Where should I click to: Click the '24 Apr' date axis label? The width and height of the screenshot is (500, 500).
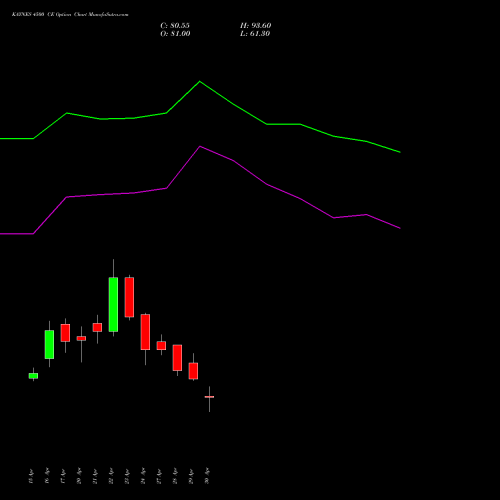point(143,476)
